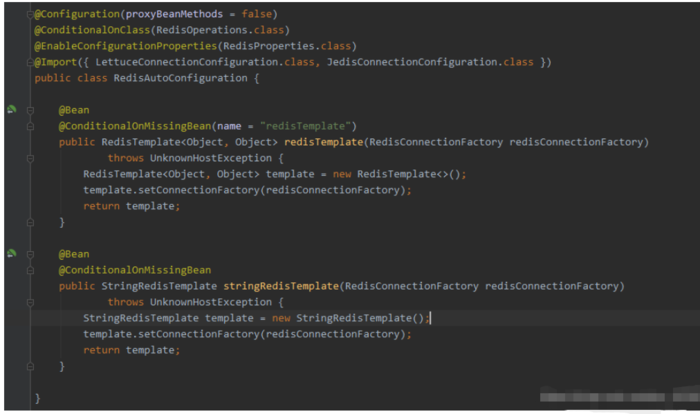Click the closing brace of the RedisAutoConfiguration class

pos(38,398)
